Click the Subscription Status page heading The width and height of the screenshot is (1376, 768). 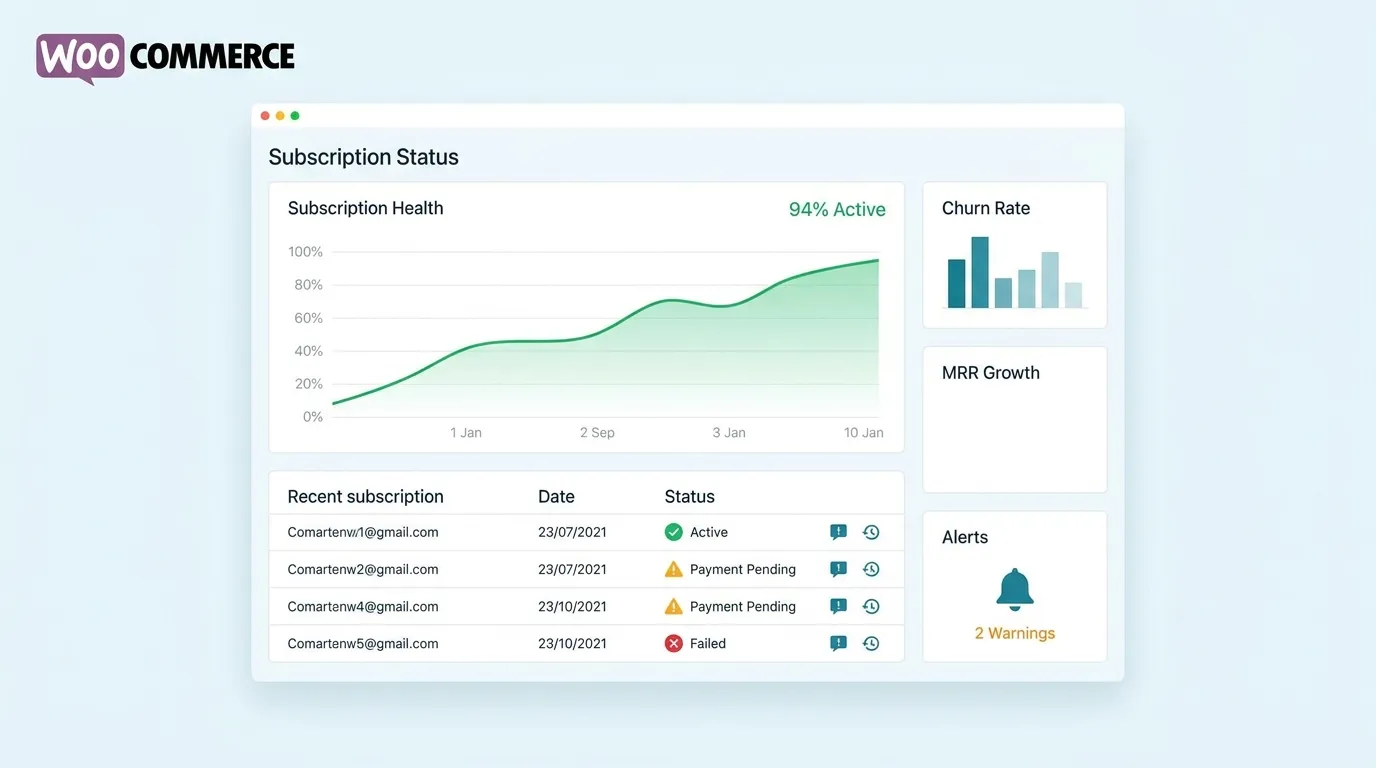click(x=364, y=157)
